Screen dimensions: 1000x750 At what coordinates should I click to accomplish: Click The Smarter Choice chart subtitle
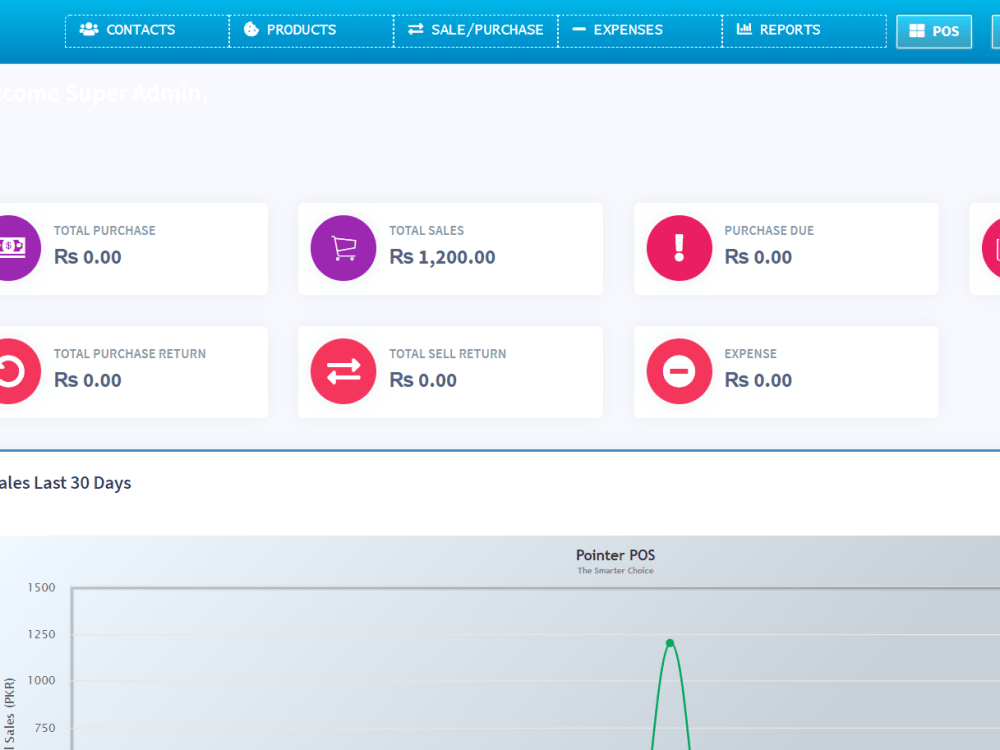pyautogui.click(x=615, y=571)
